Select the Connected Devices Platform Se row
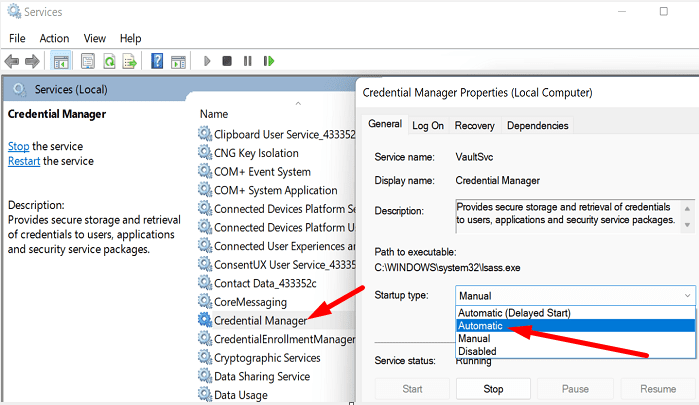The image size is (699, 405). point(276,209)
